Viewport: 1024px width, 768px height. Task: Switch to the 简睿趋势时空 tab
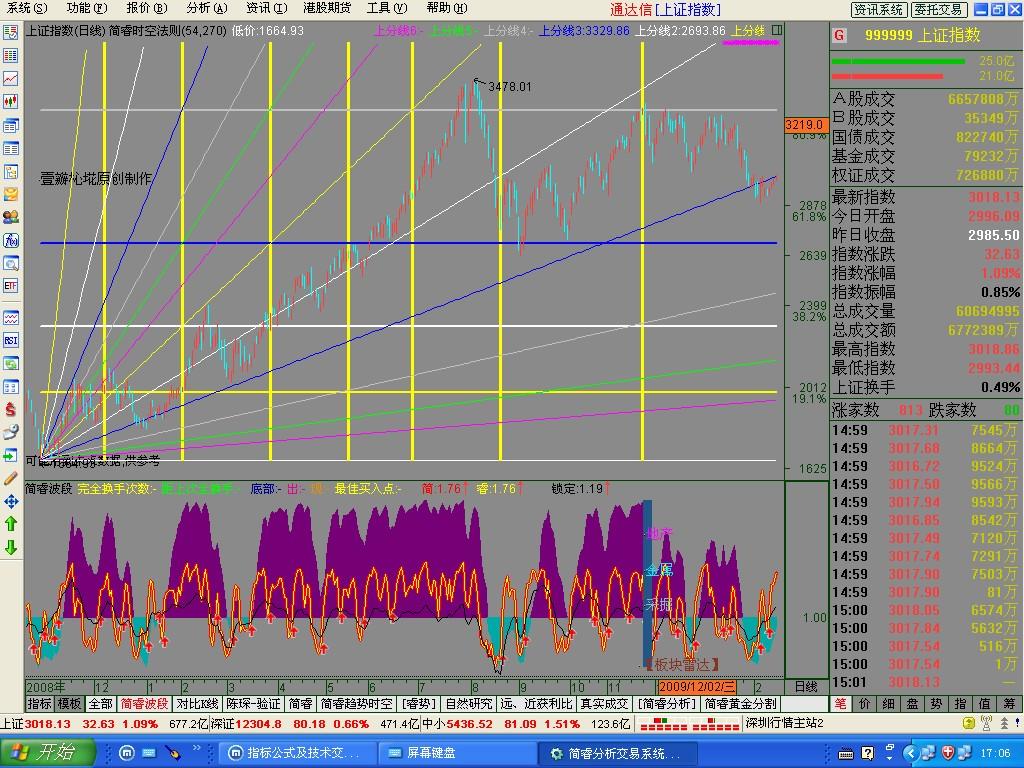(x=357, y=704)
